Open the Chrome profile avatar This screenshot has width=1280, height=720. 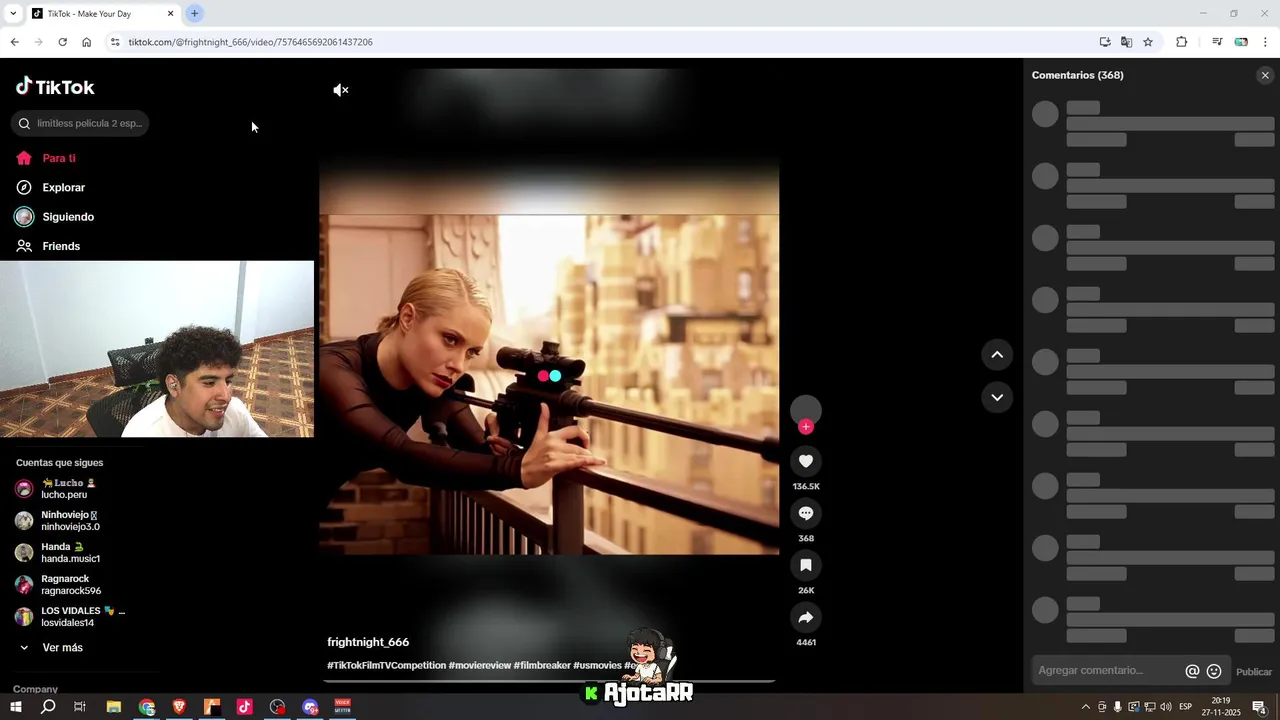tap(1241, 42)
